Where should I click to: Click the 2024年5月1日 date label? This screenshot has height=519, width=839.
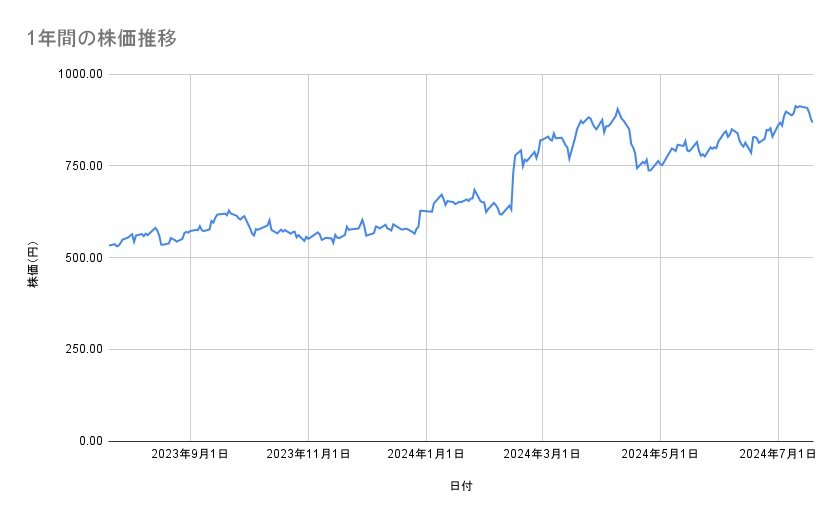coord(660,455)
